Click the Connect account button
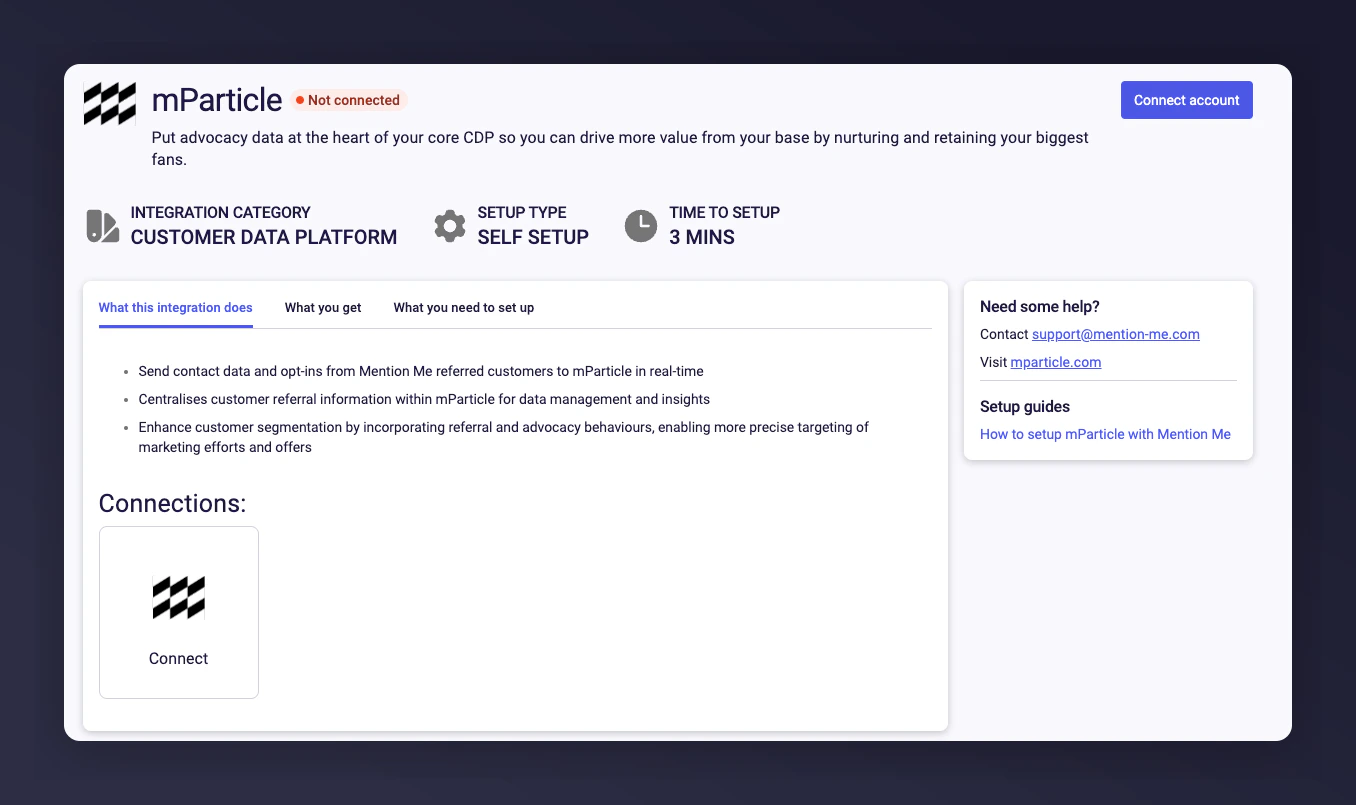This screenshot has width=1356, height=805. [x=1186, y=100]
